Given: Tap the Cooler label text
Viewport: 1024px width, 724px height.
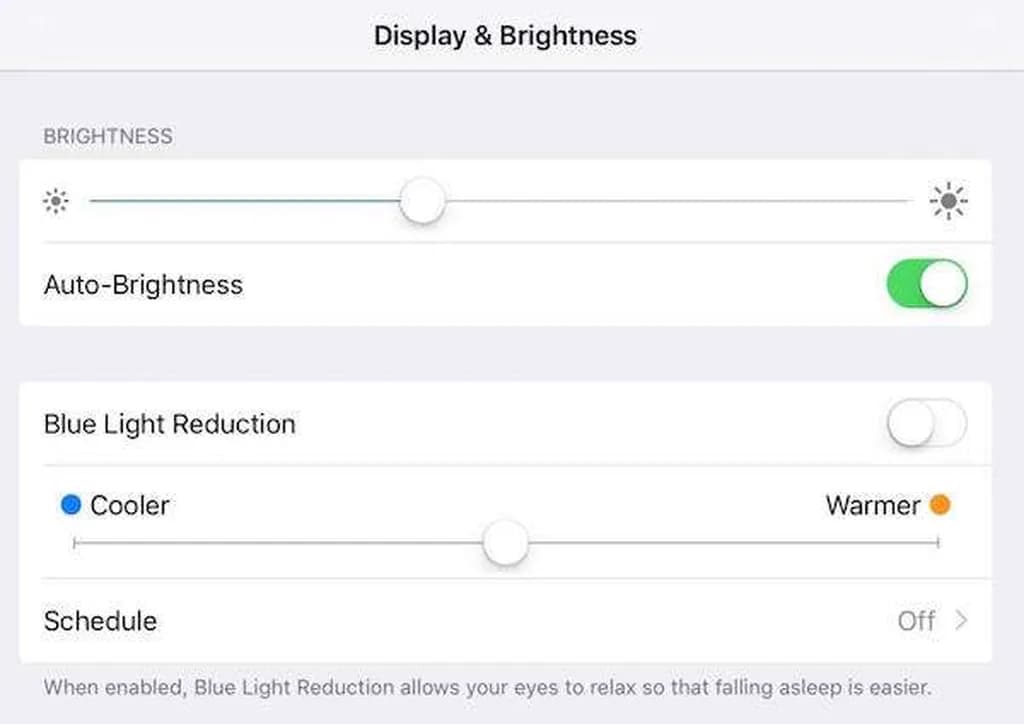Looking at the screenshot, I should 130,506.
